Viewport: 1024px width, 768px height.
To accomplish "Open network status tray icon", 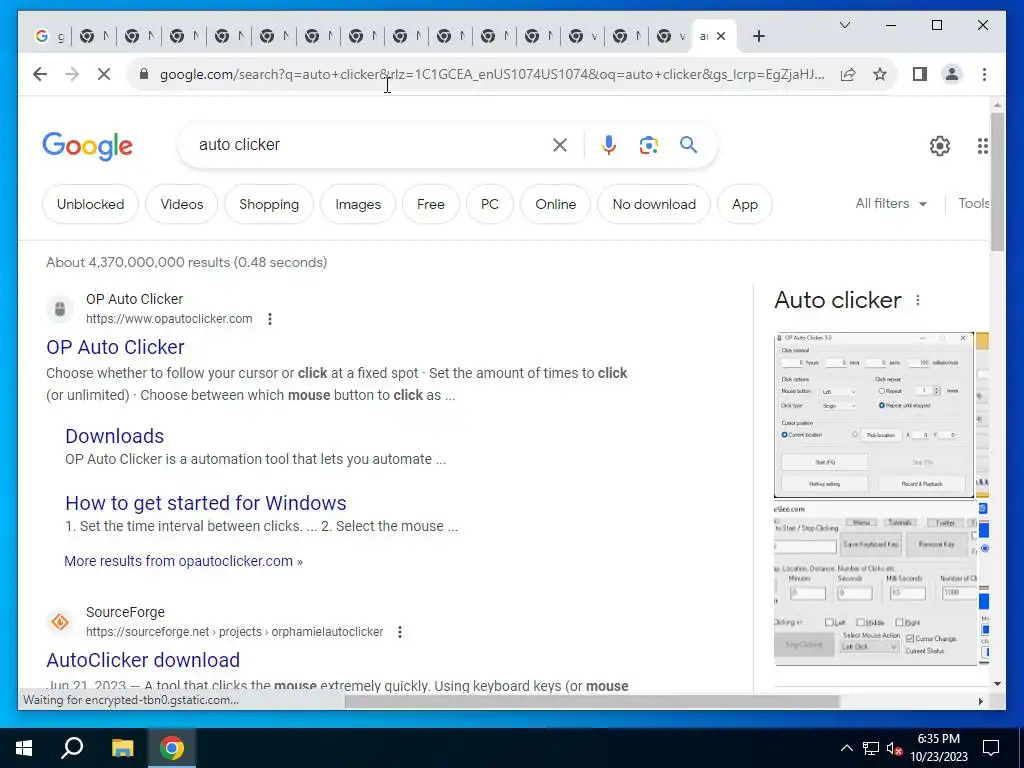I will pos(871,748).
